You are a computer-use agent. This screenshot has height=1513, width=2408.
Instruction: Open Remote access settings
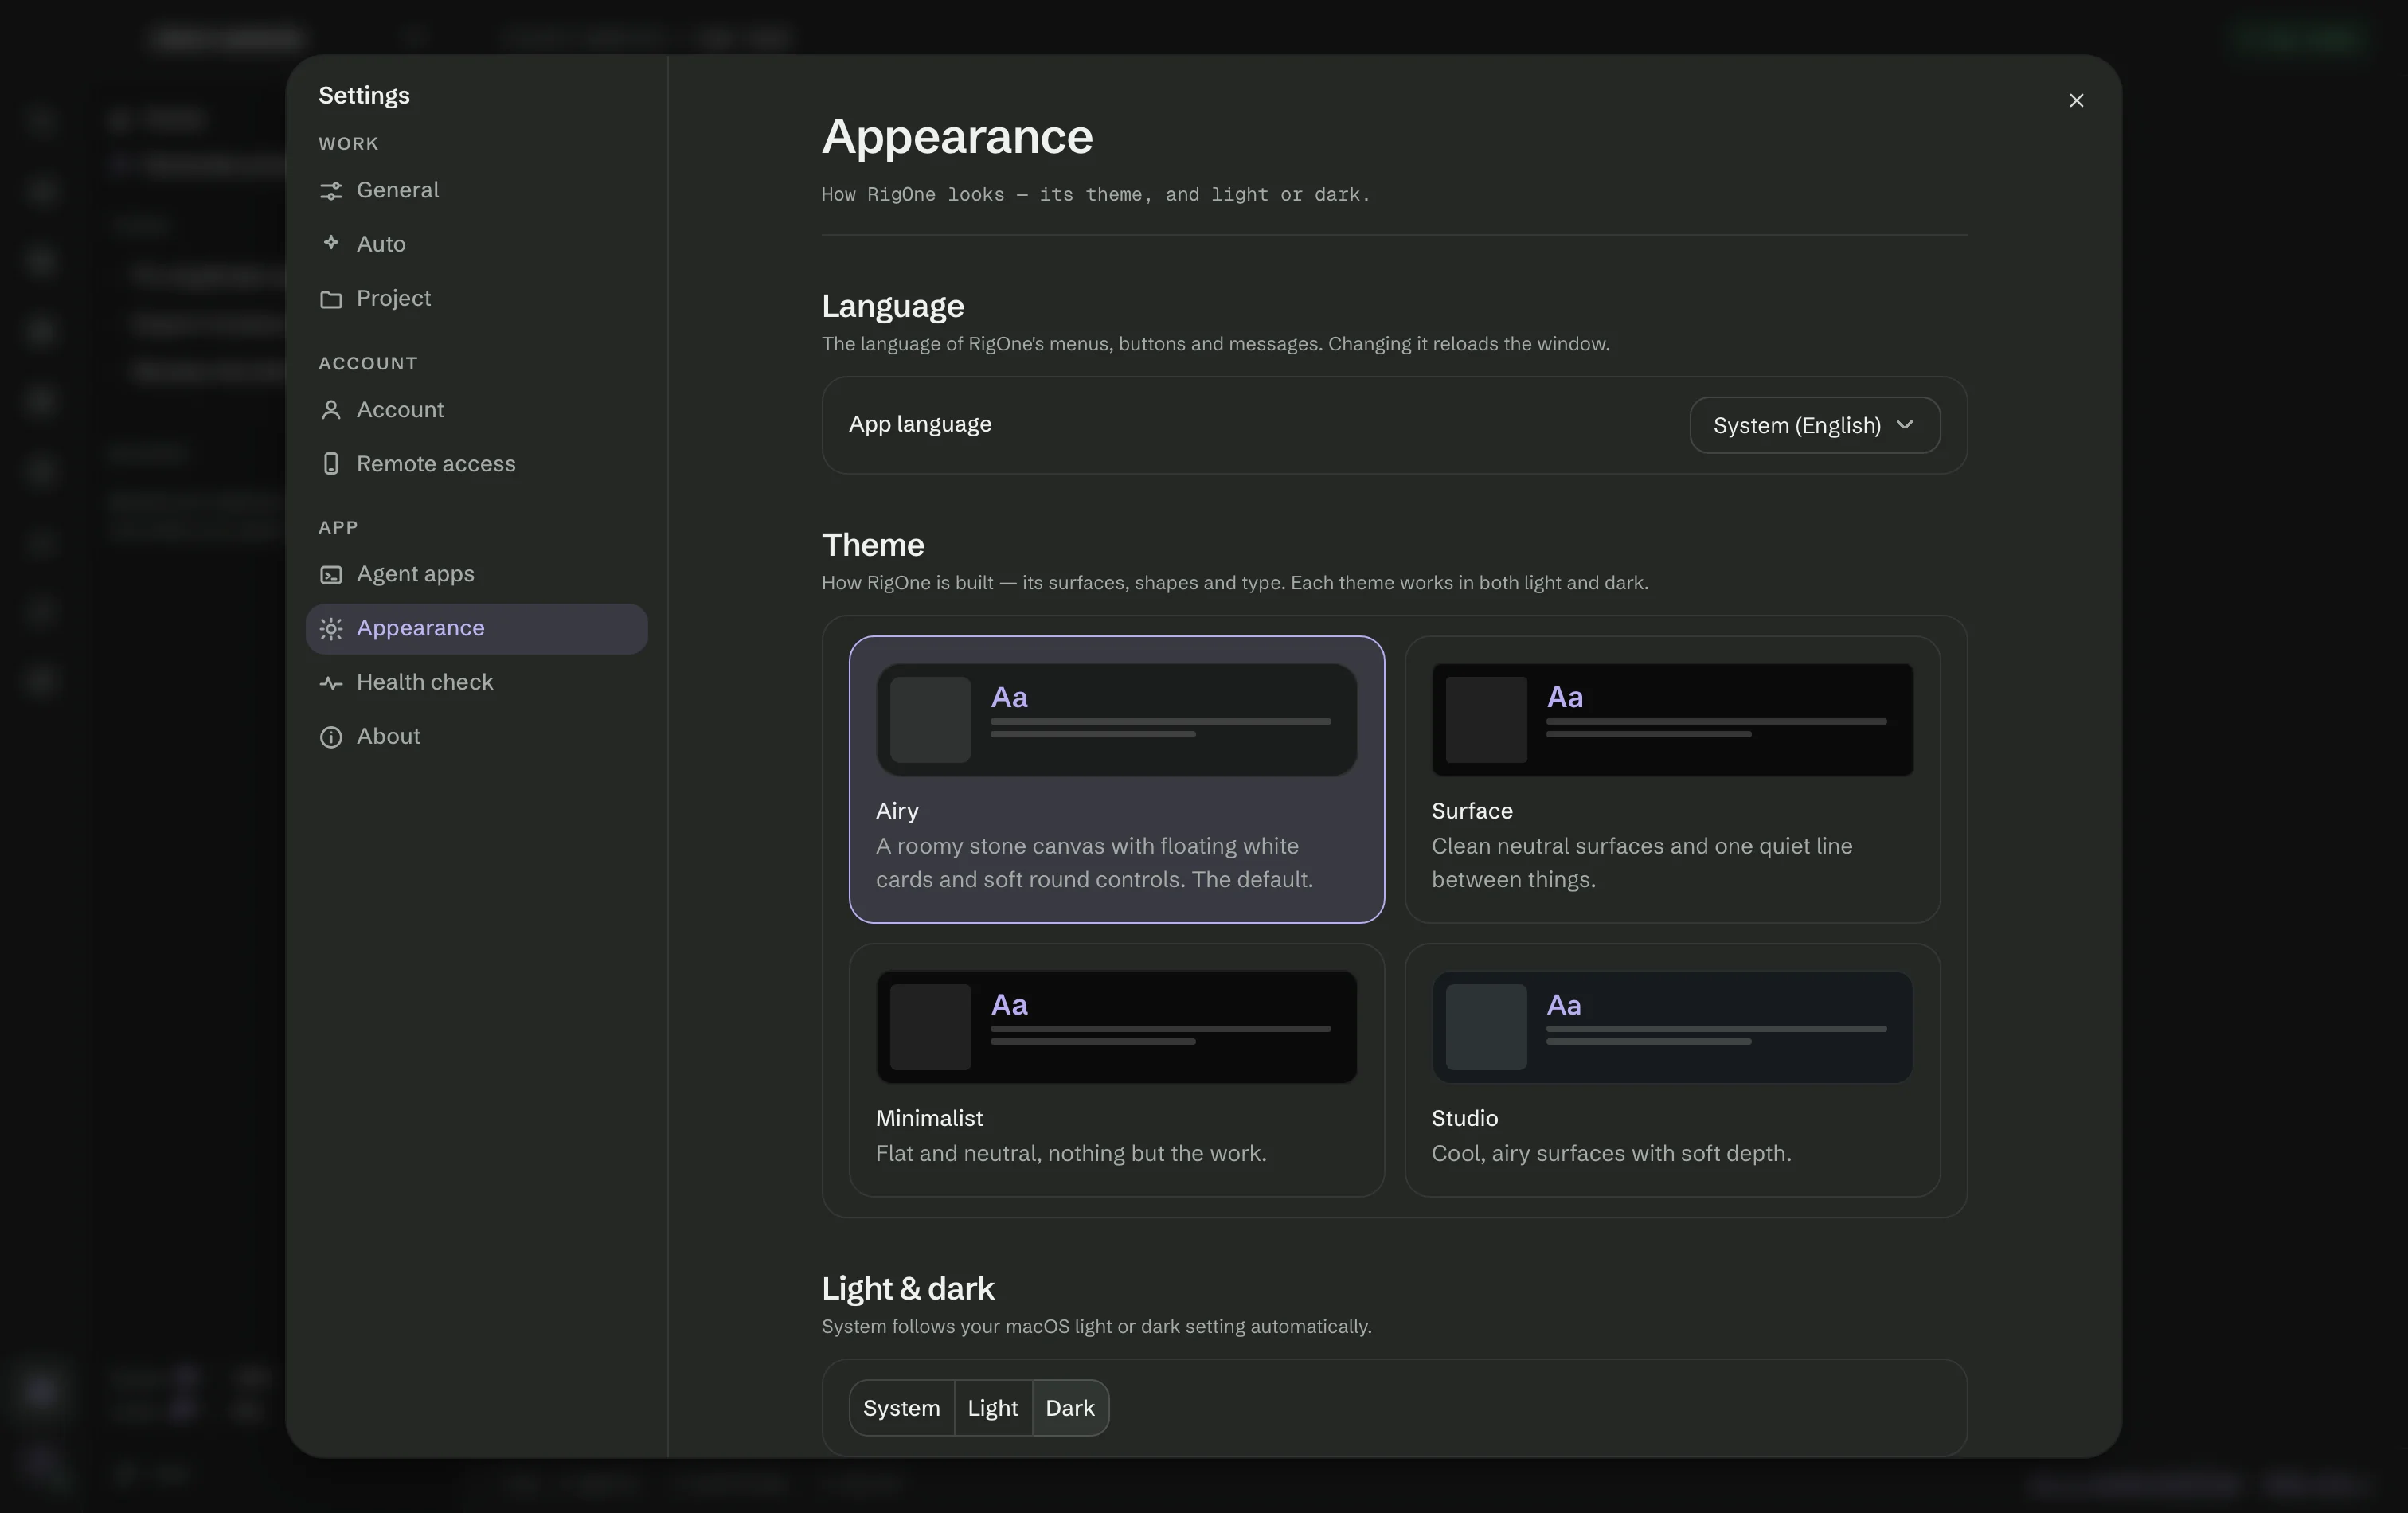pos(476,464)
